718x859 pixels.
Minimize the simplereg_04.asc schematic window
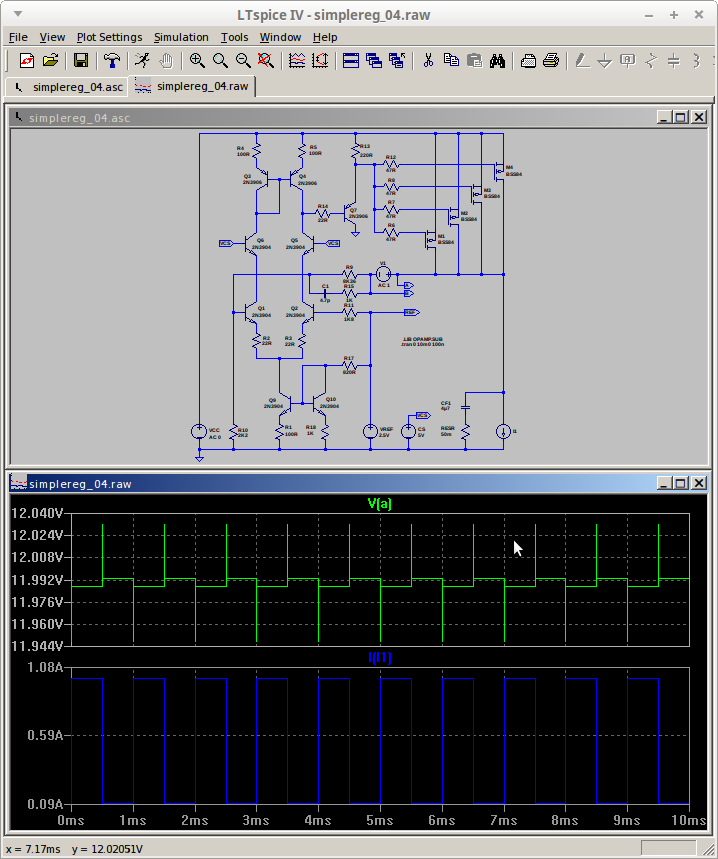pos(664,117)
